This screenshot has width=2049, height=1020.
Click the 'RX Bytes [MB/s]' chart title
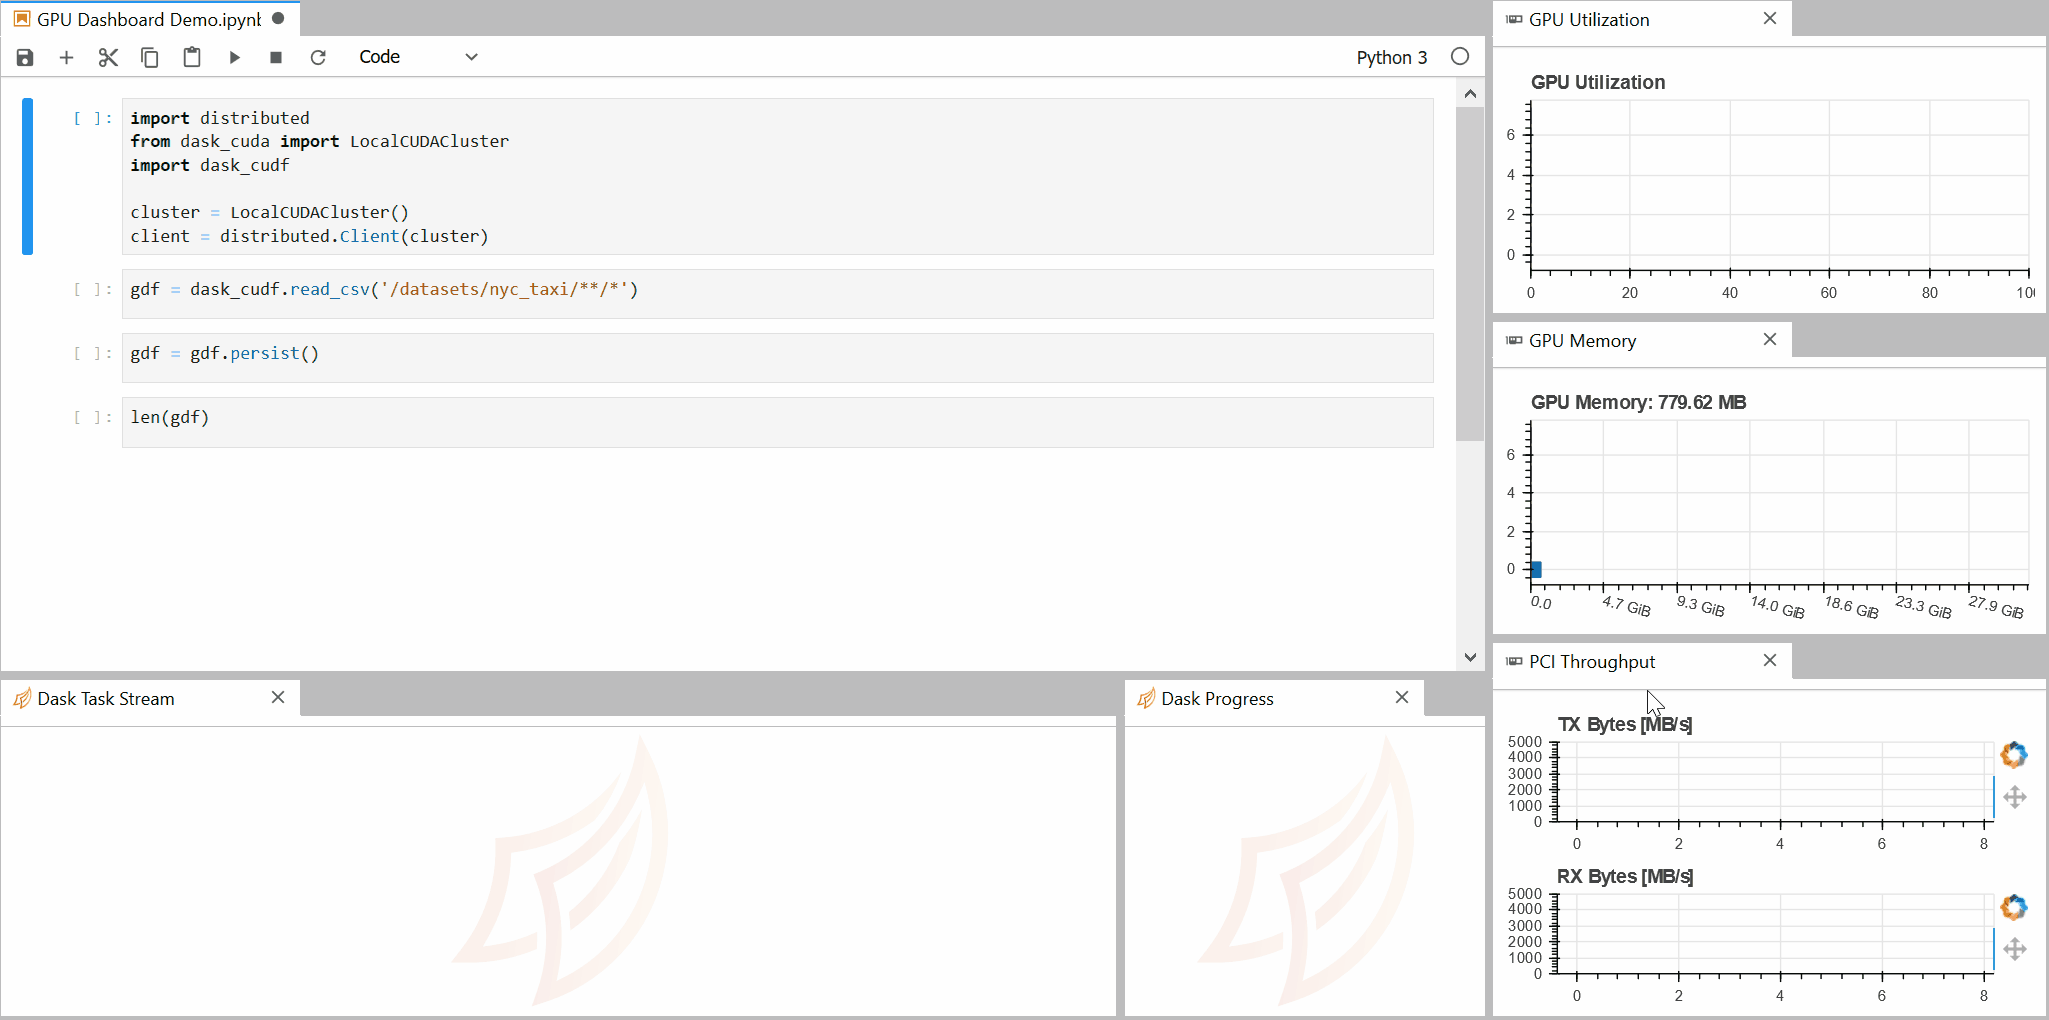pyautogui.click(x=1624, y=877)
